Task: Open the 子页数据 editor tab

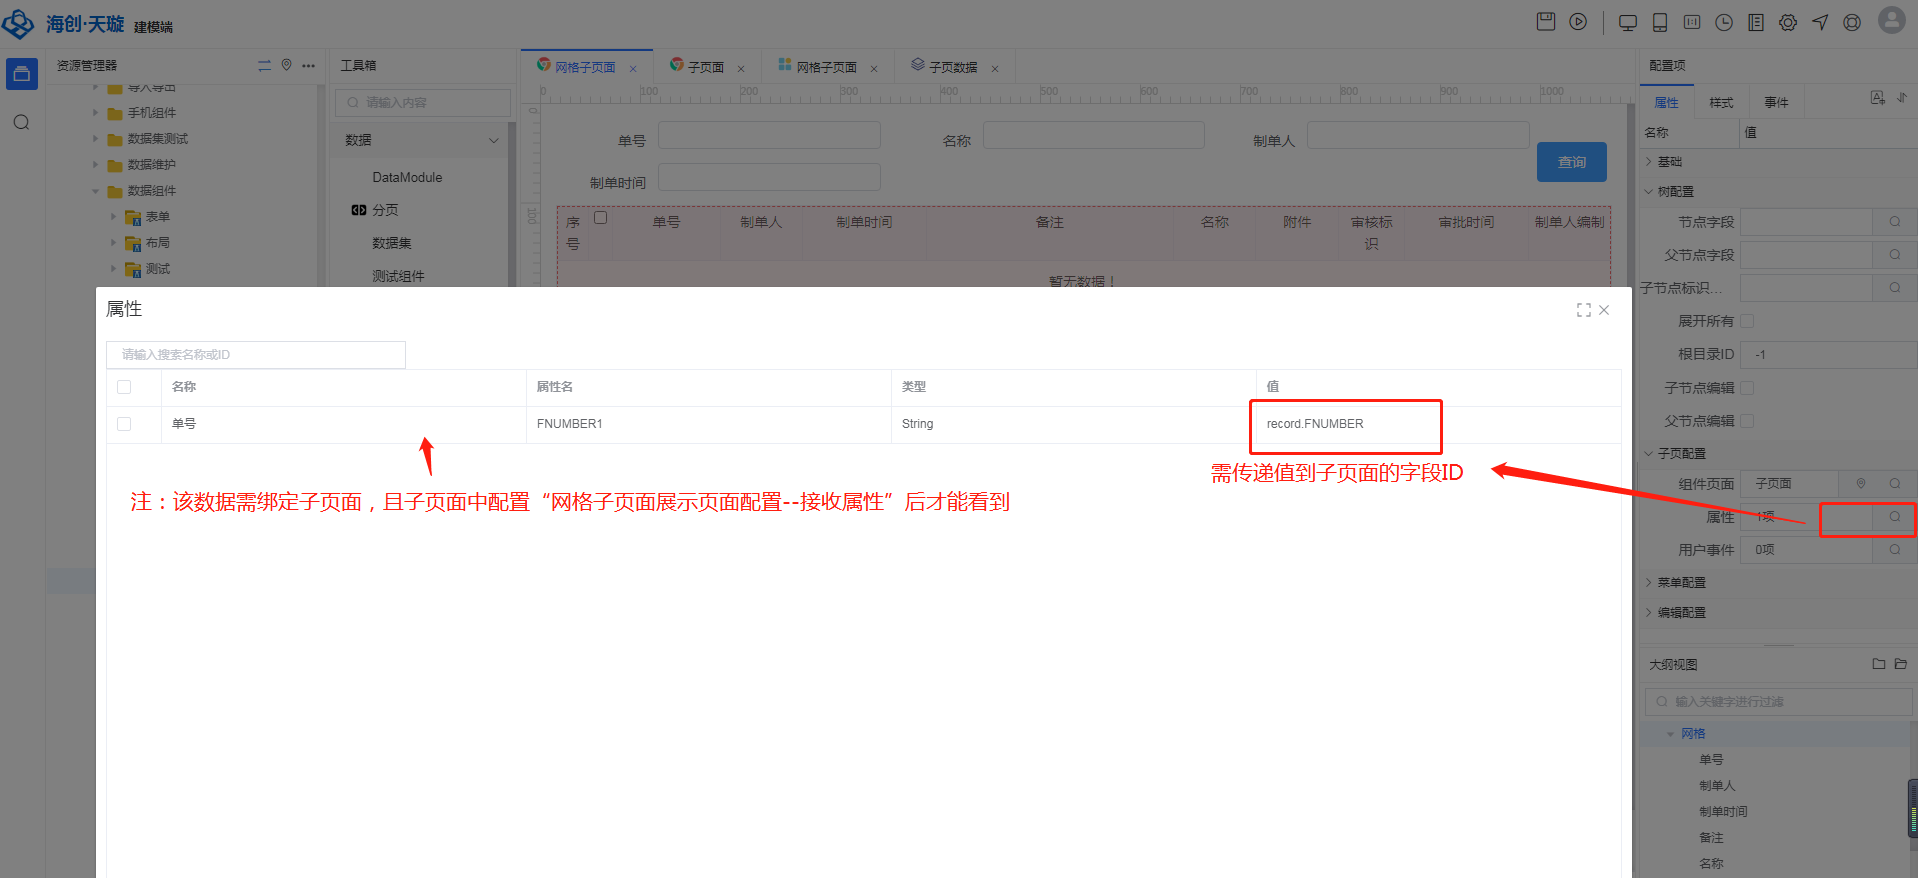Action: [952, 67]
